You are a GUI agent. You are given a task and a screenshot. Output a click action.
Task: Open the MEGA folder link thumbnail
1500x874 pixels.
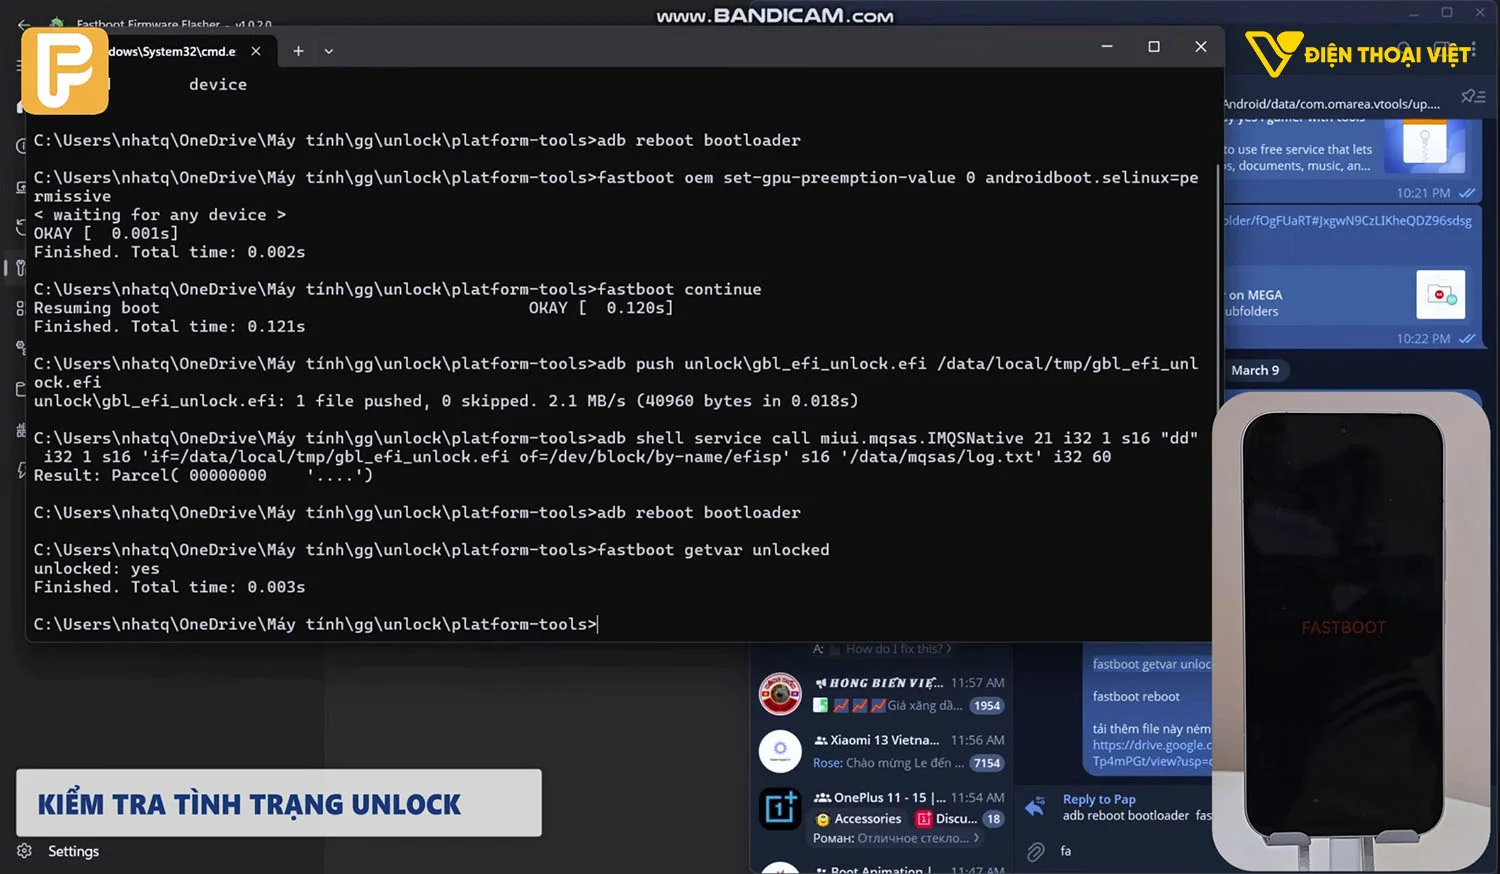pyautogui.click(x=1440, y=295)
